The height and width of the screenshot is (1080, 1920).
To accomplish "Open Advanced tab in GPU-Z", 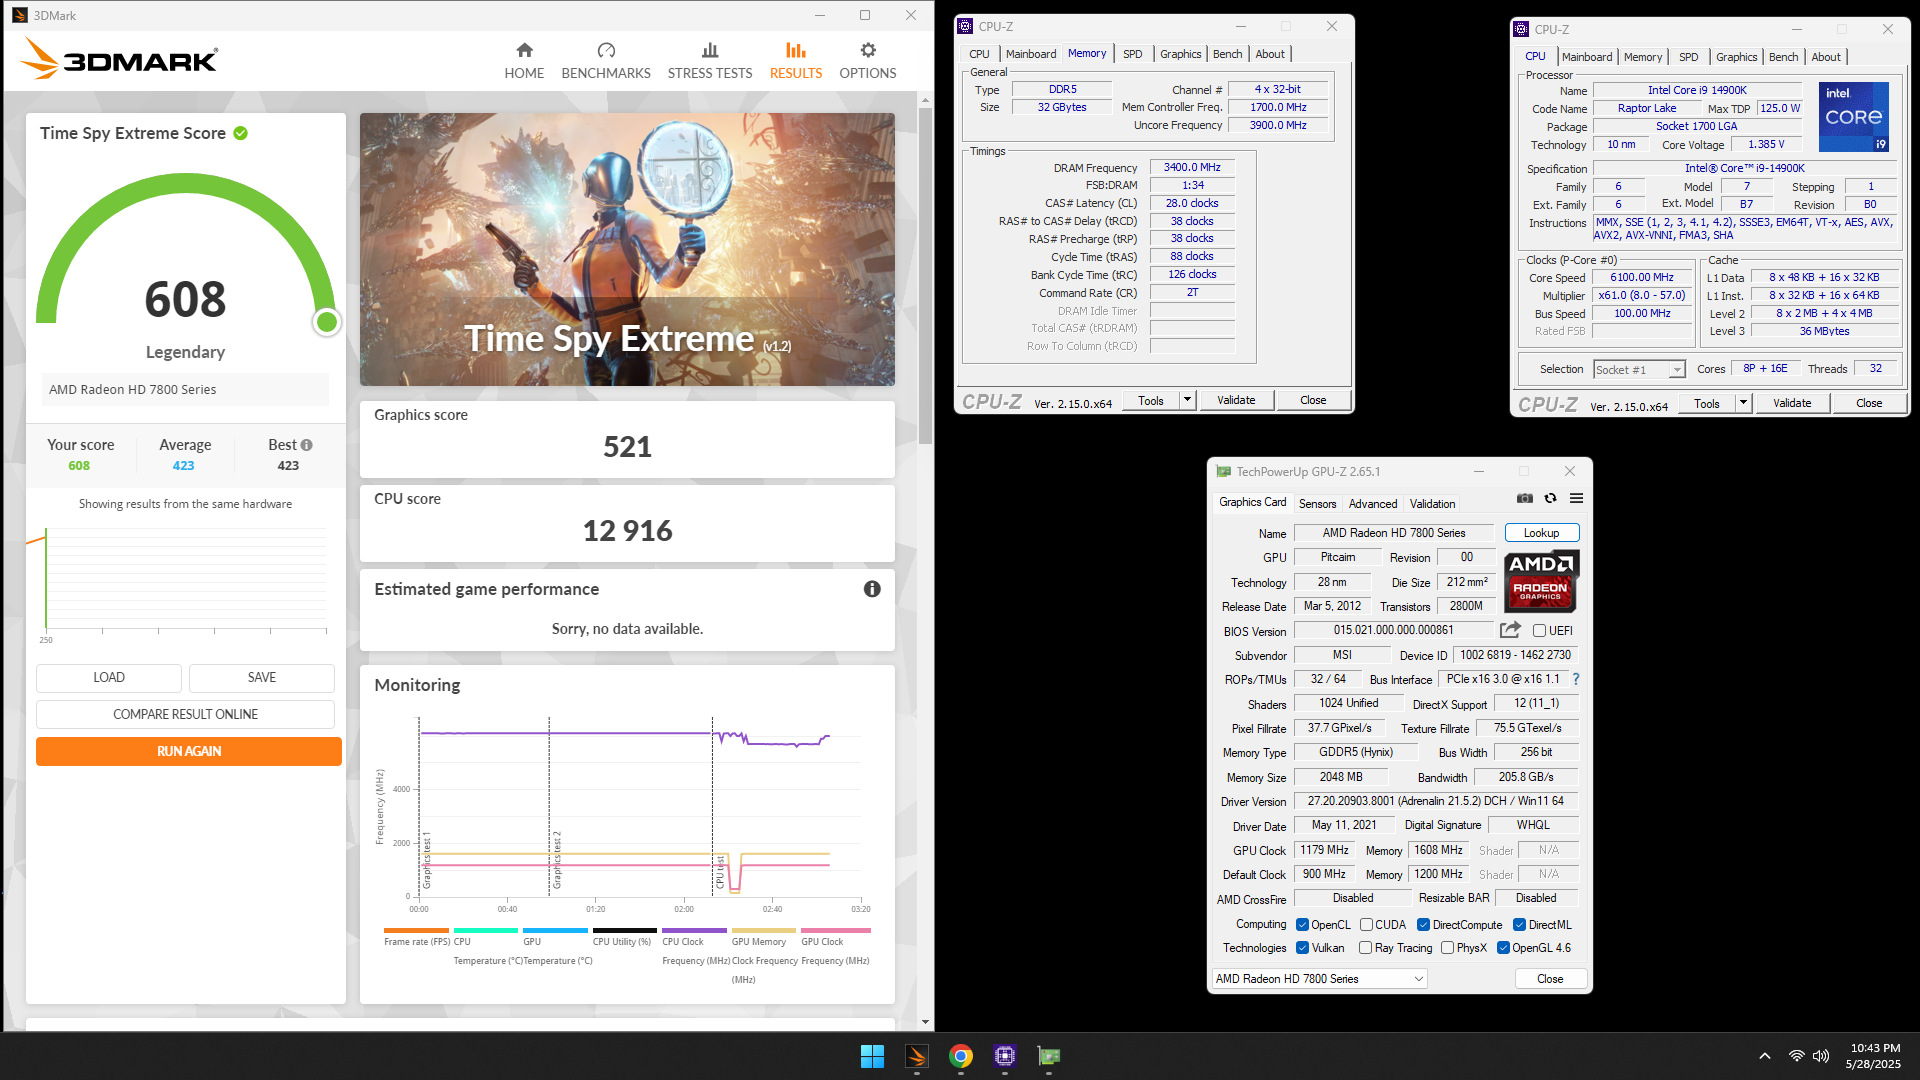I will tap(1373, 504).
